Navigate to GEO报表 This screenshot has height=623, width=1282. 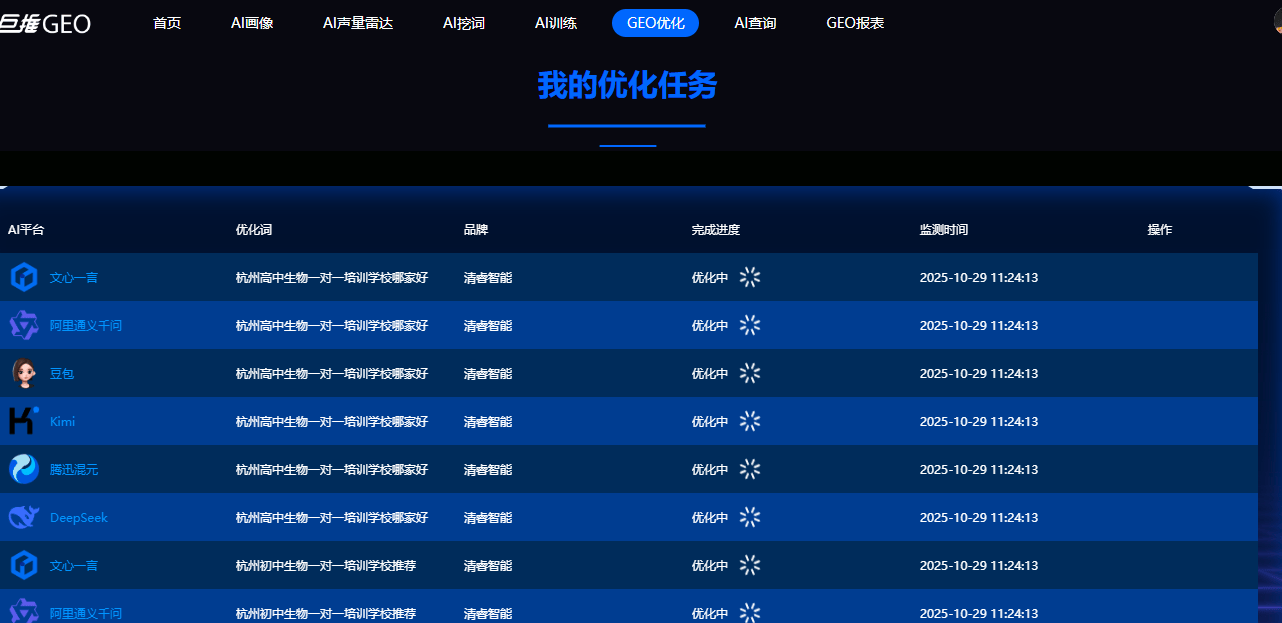(x=855, y=23)
